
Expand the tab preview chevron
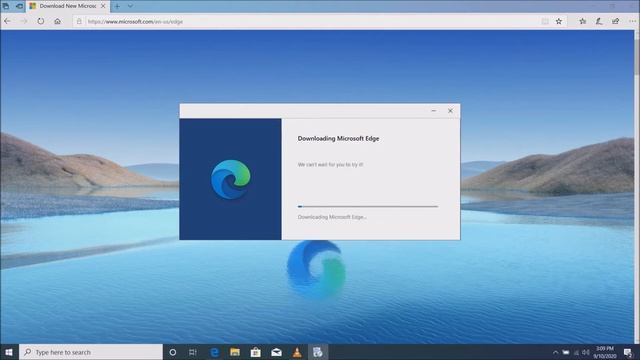point(130,6)
